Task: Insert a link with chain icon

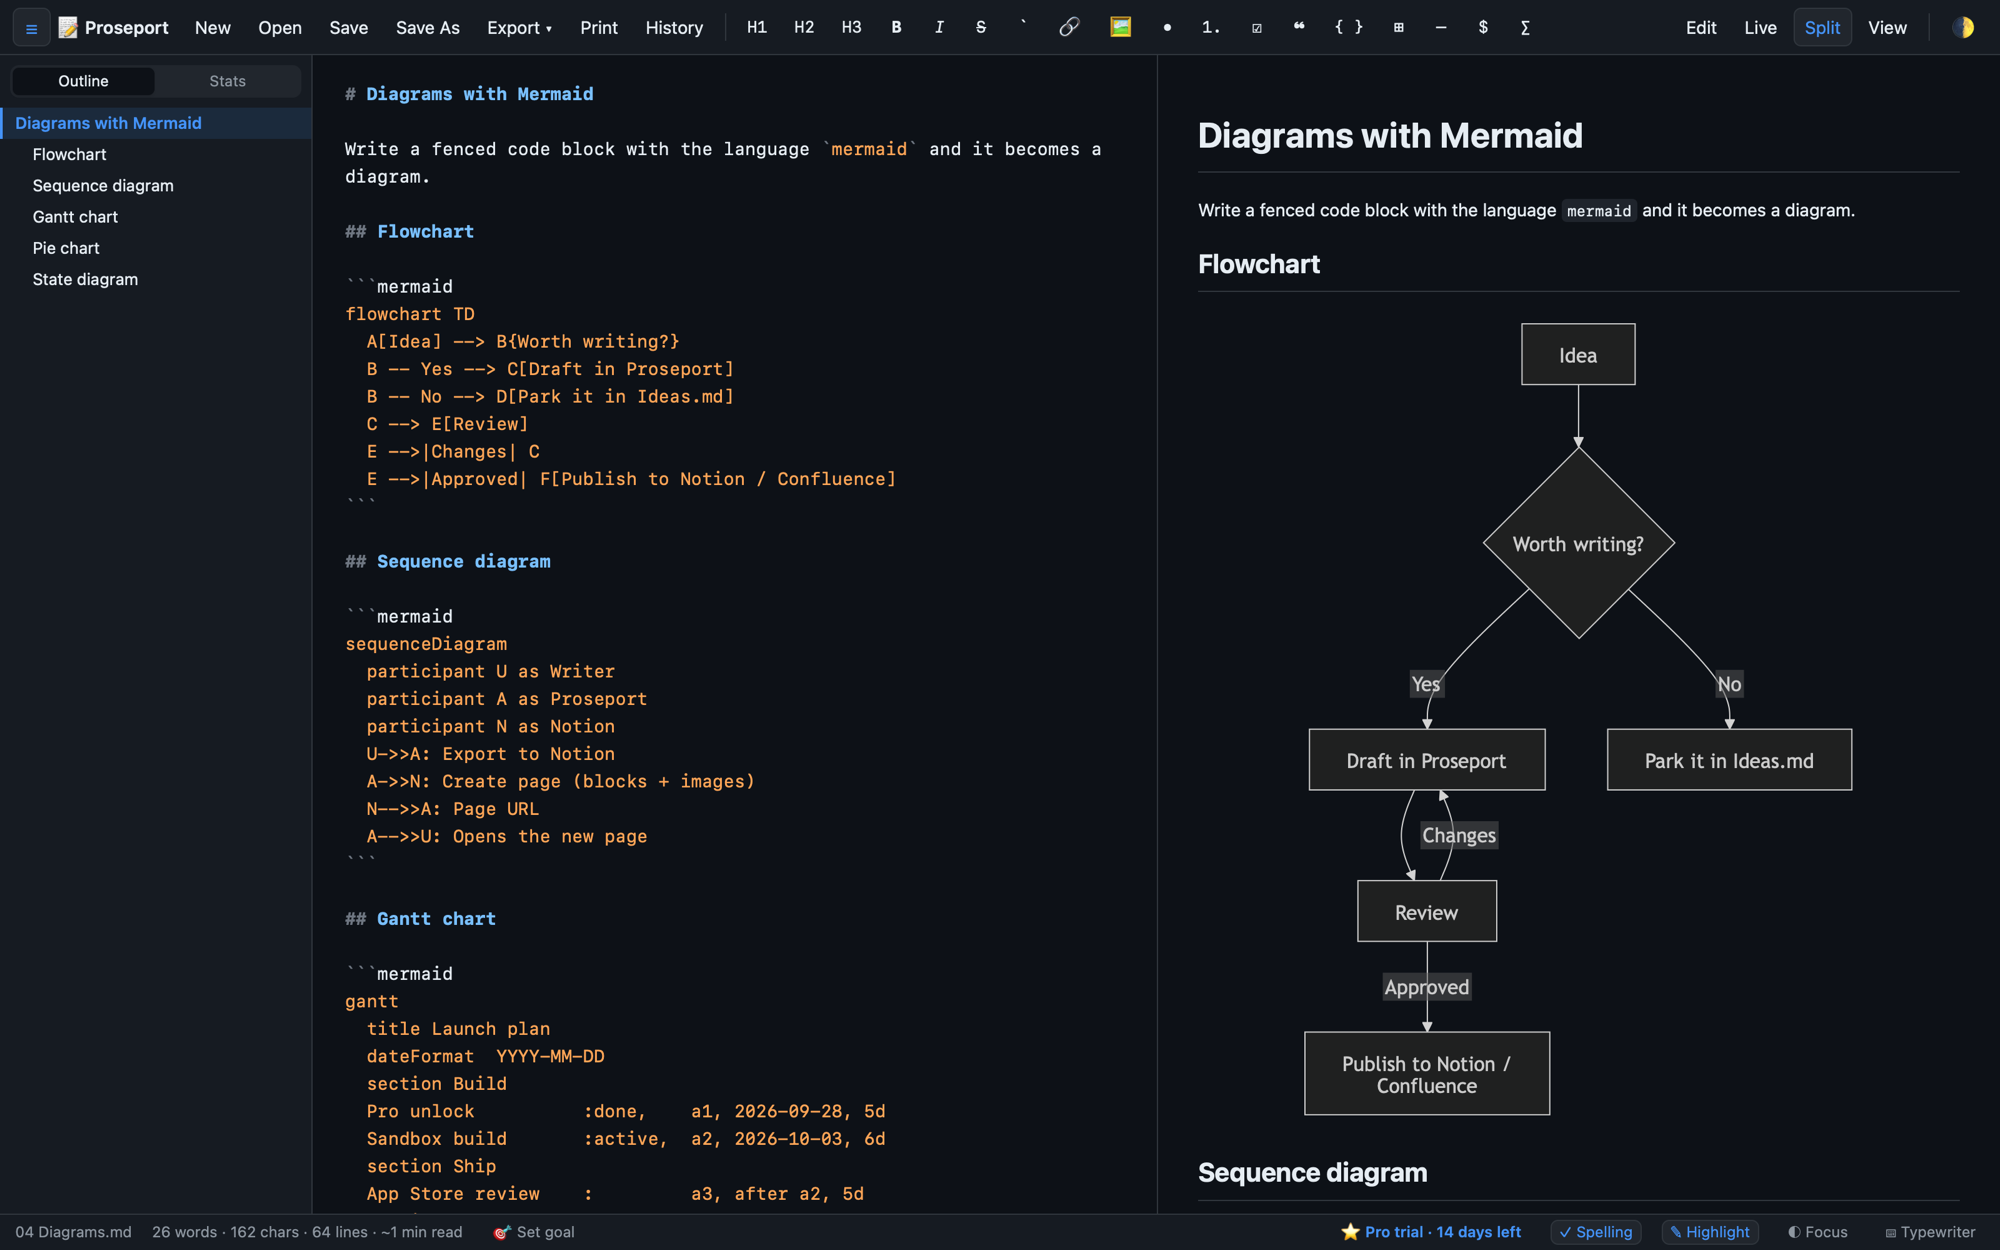Action: tap(1069, 28)
